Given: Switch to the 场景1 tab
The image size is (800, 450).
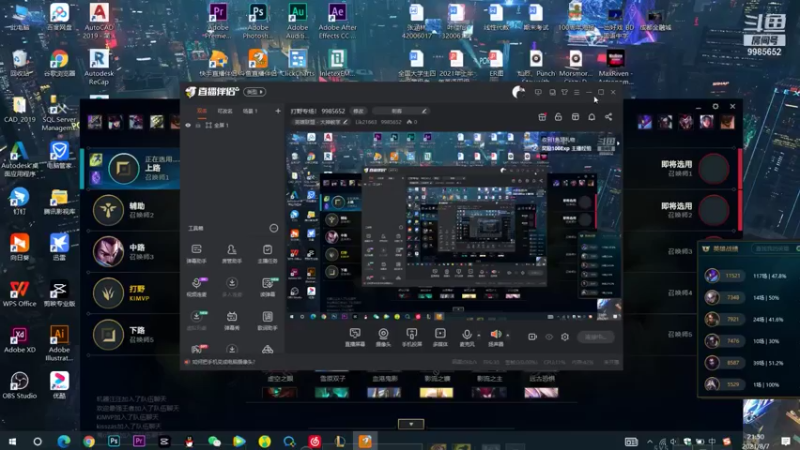Looking at the screenshot, I should 250,111.
